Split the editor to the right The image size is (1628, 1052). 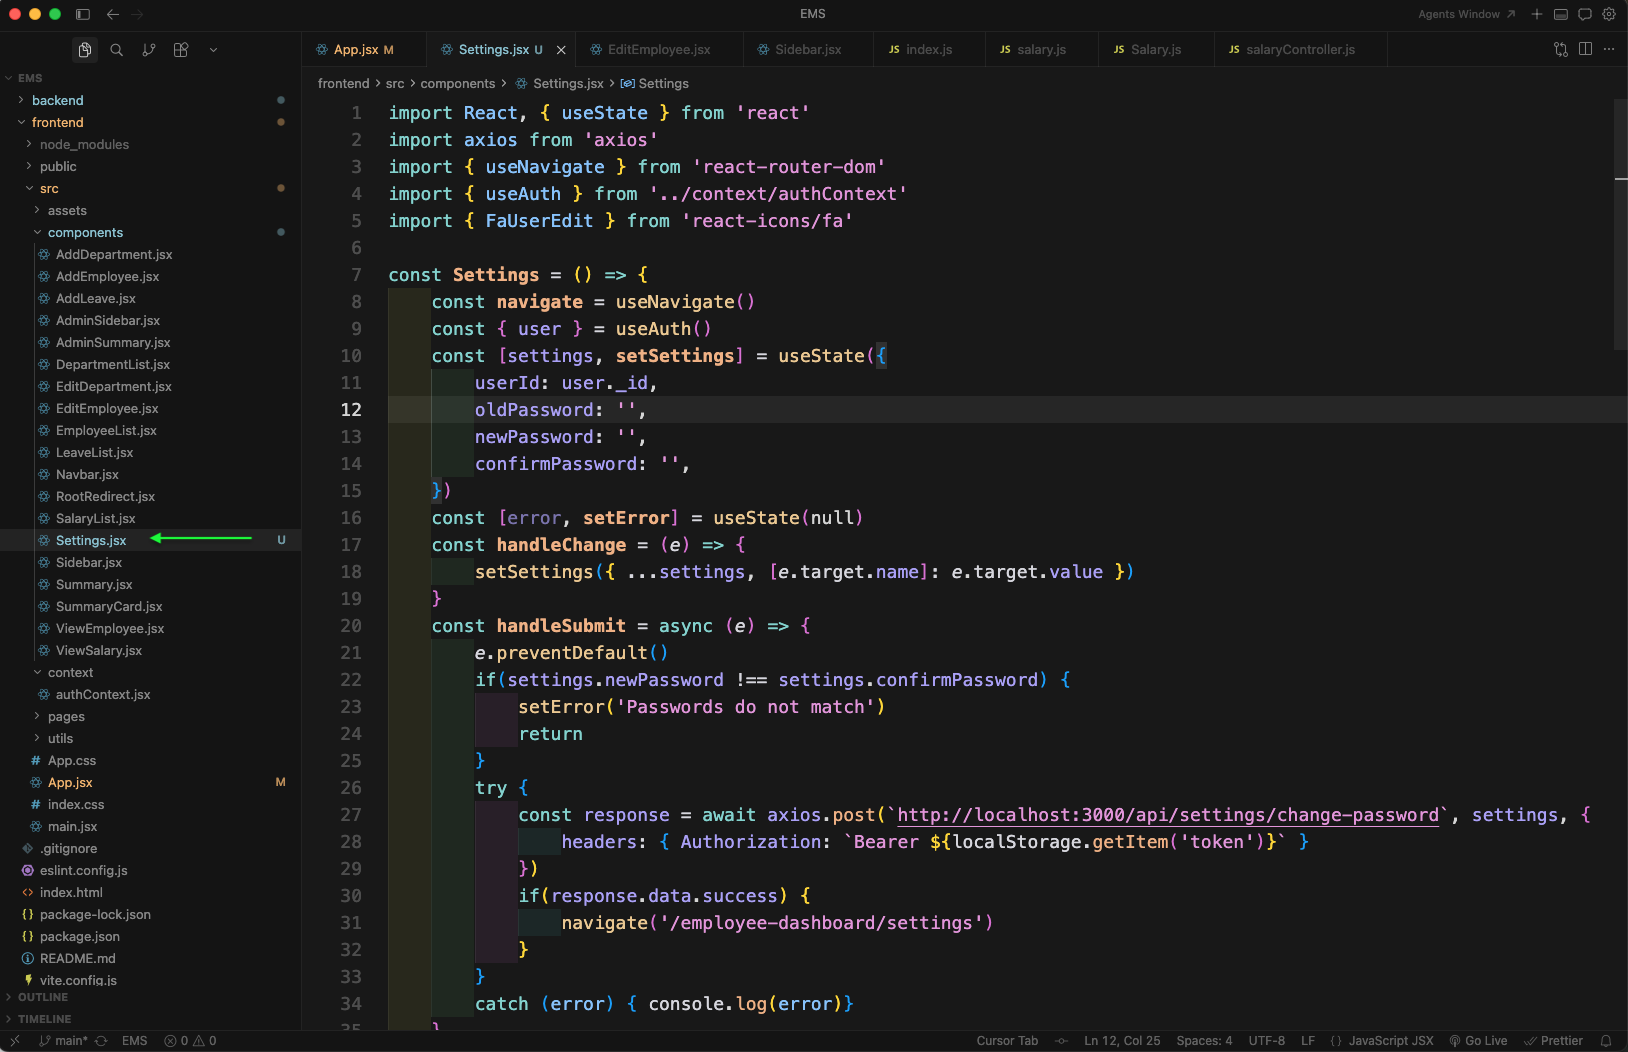pos(1585,49)
